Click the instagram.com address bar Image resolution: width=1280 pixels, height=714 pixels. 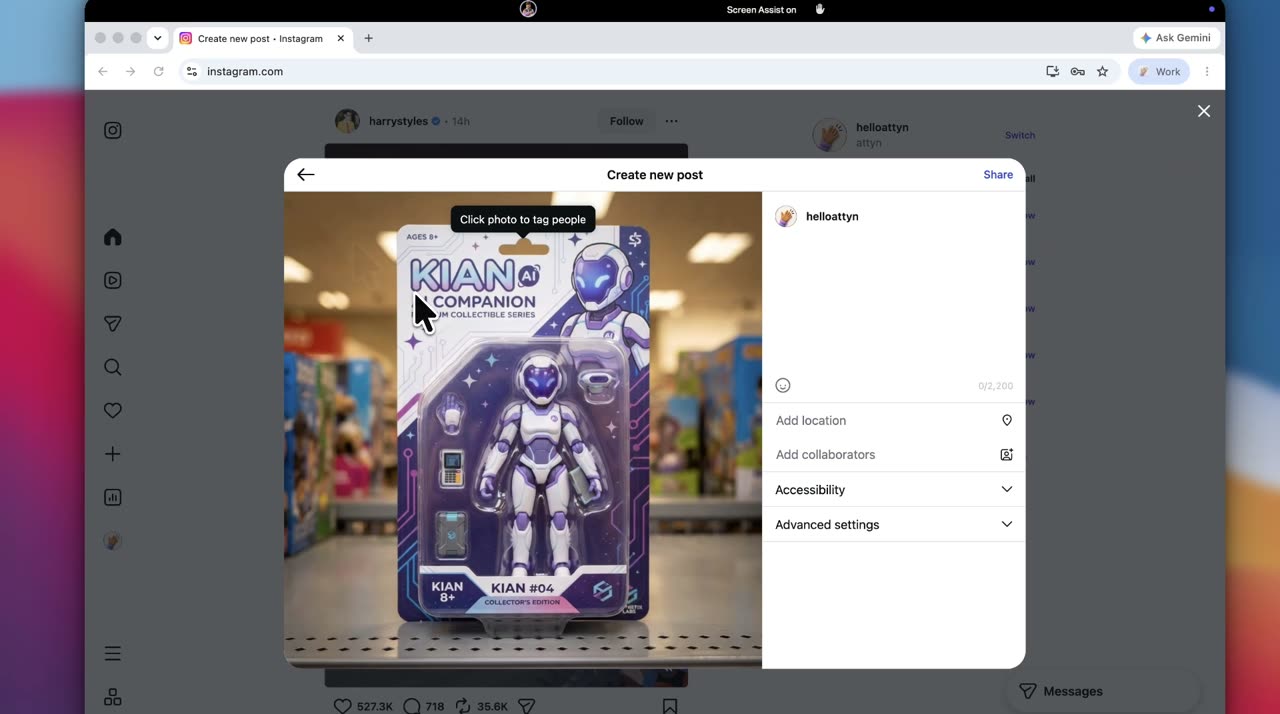pos(610,71)
